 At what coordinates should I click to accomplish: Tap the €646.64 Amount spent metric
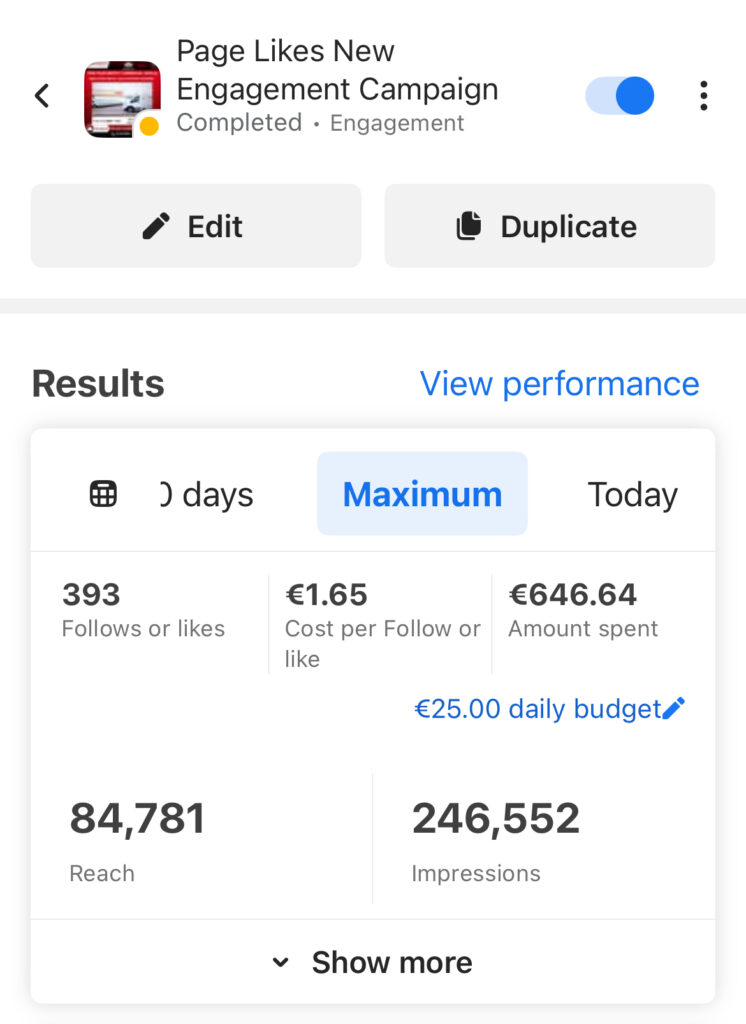click(584, 609)
